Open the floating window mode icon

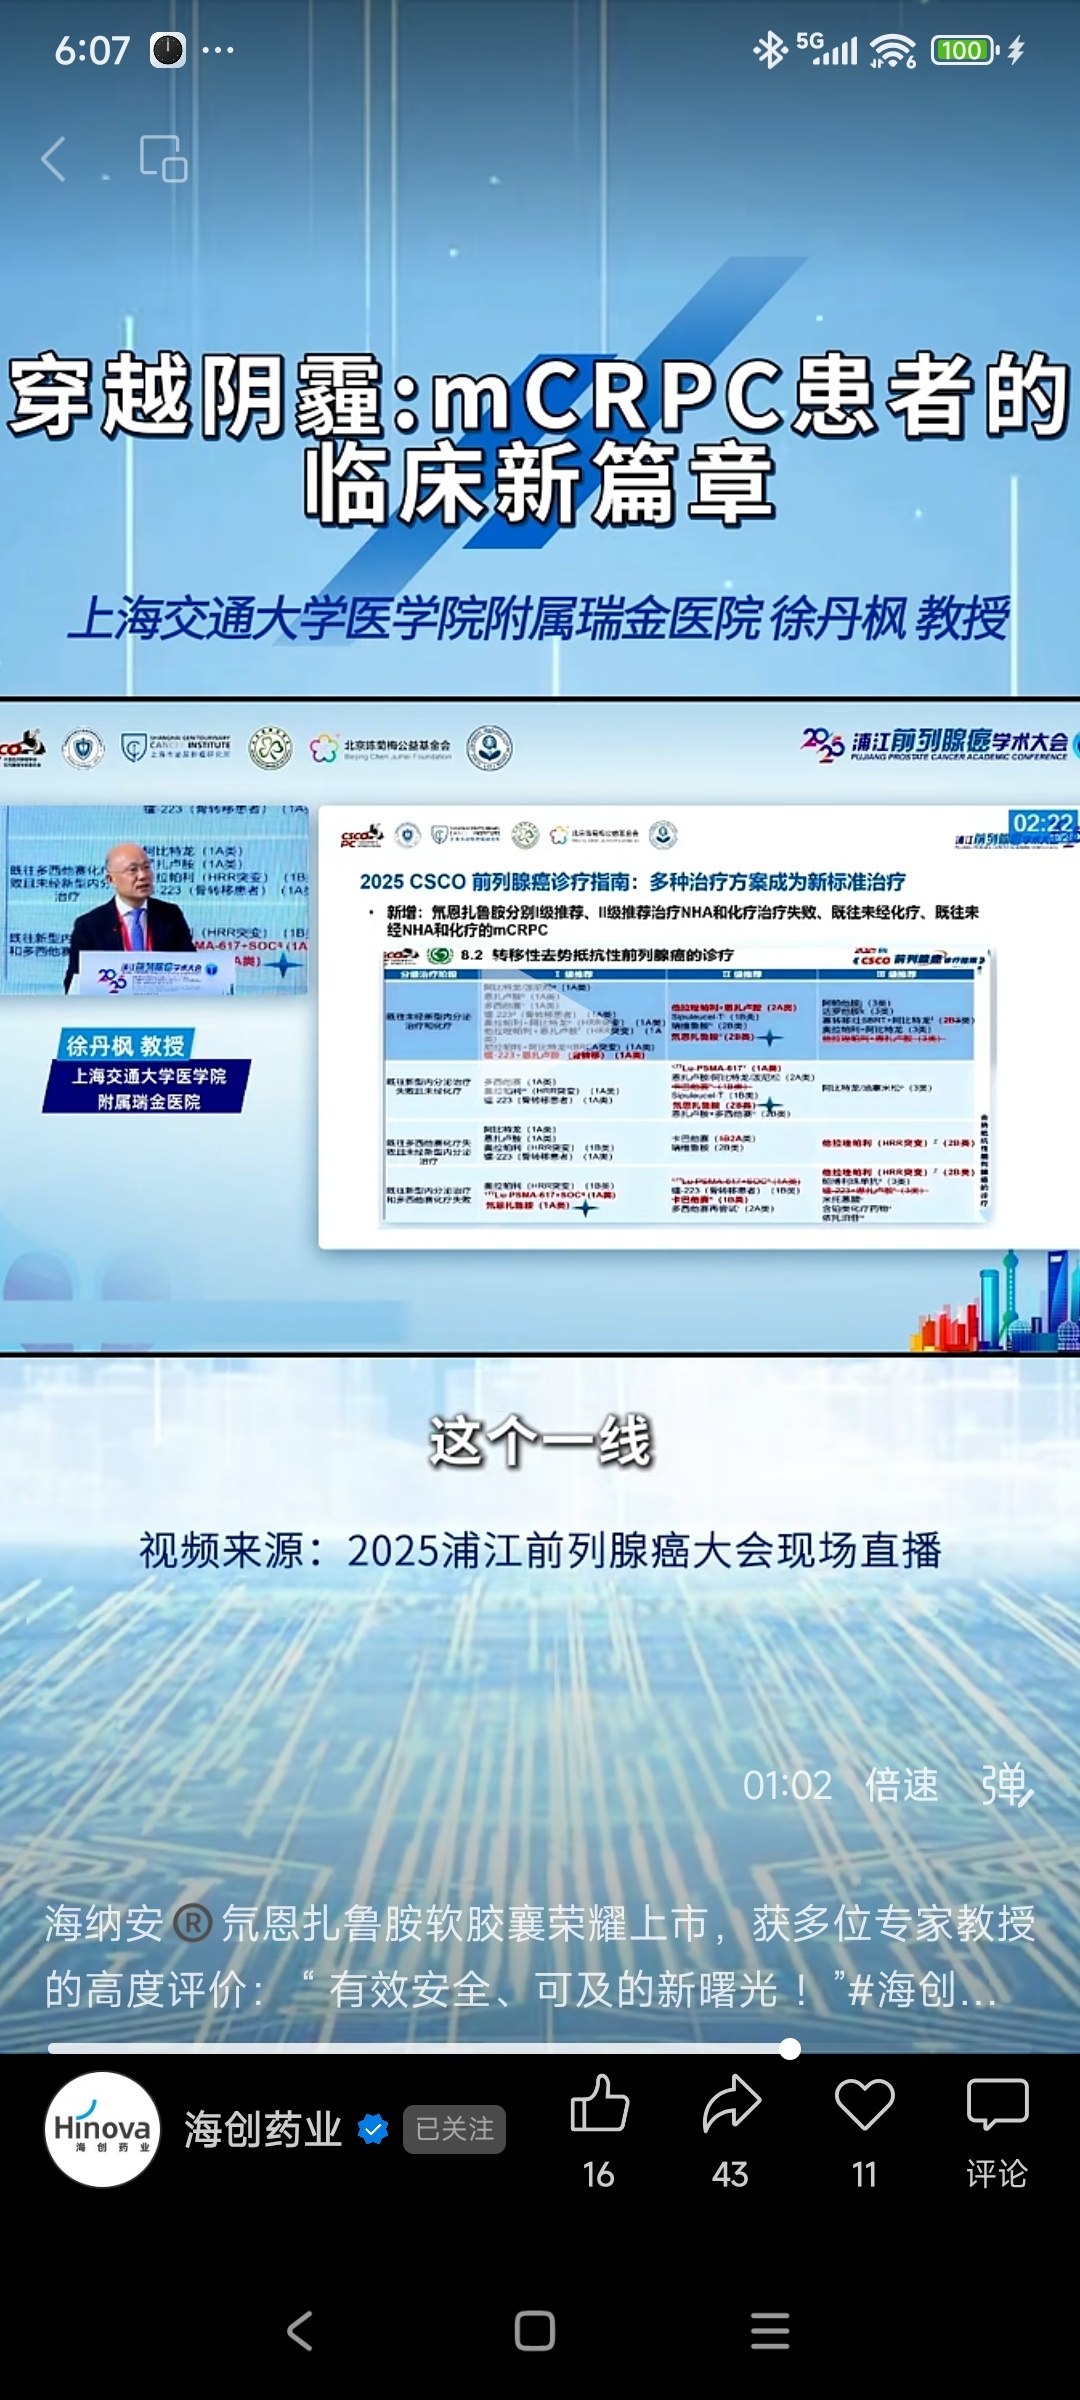[x=164, y=158]
